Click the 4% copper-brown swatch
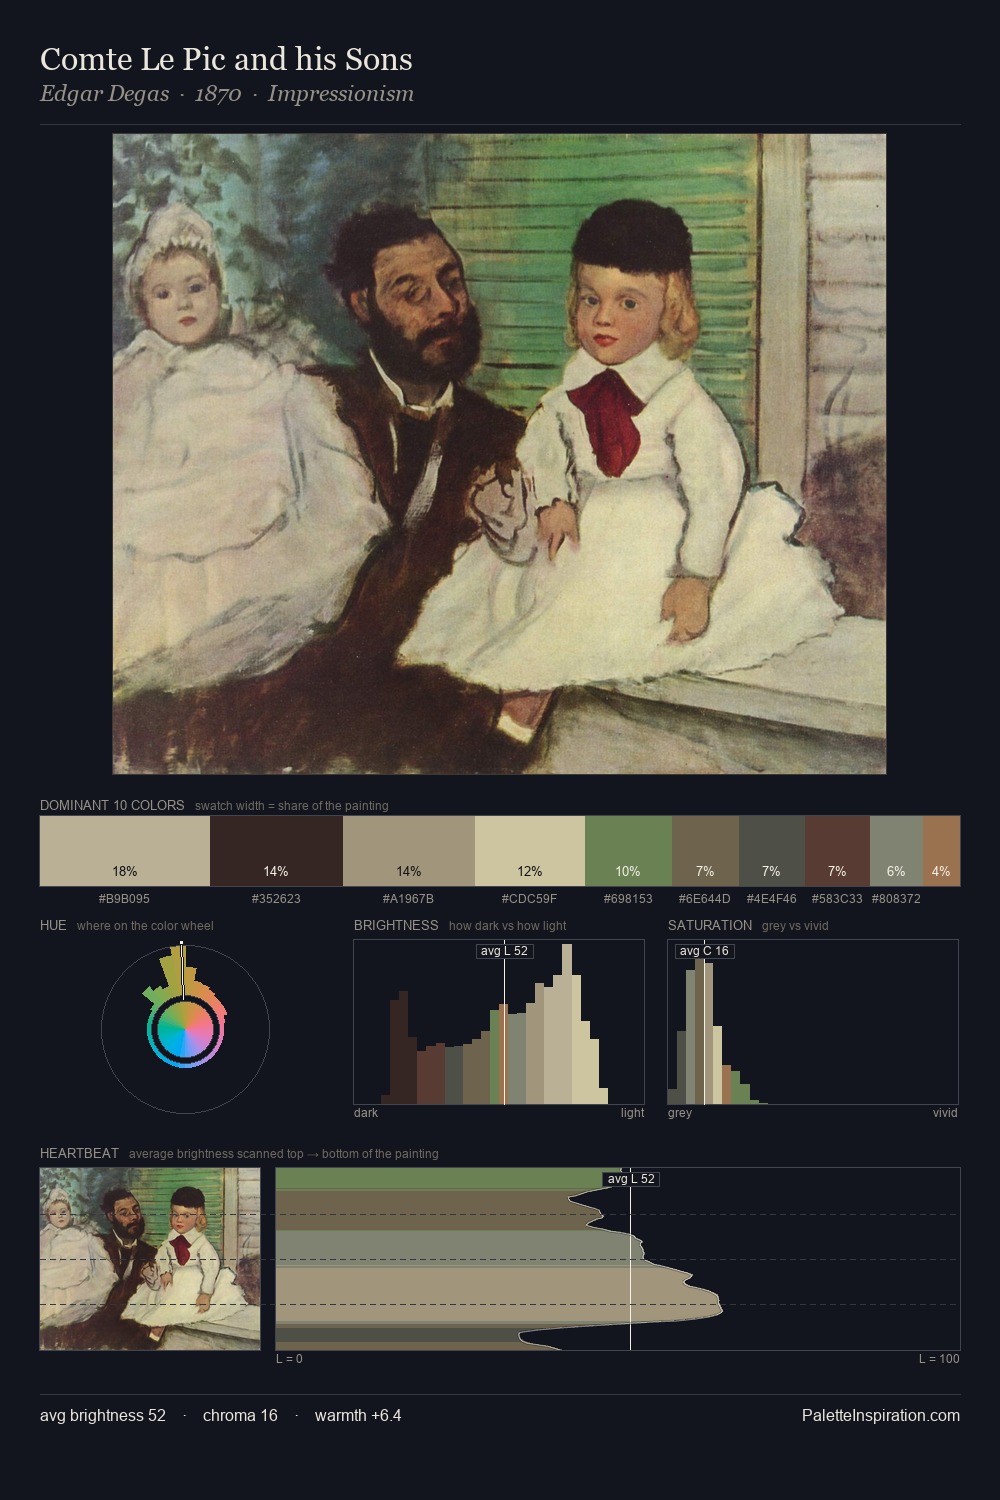 pyautogui.click(x=941, y=851)
